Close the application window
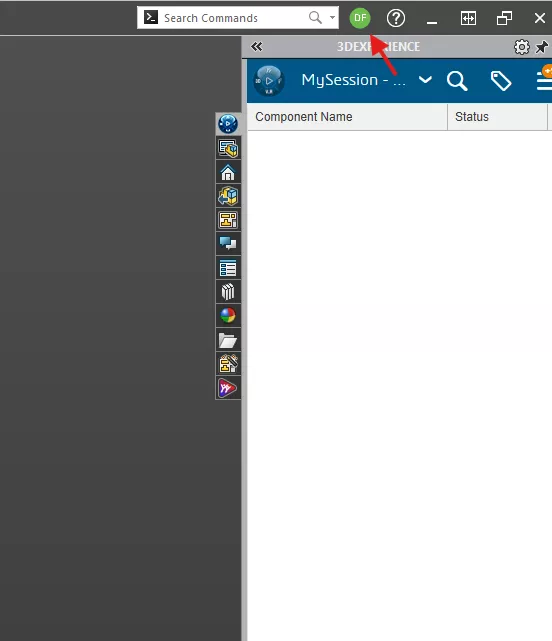The height and width of the screenshot is (641, 552). click(540, 18)
